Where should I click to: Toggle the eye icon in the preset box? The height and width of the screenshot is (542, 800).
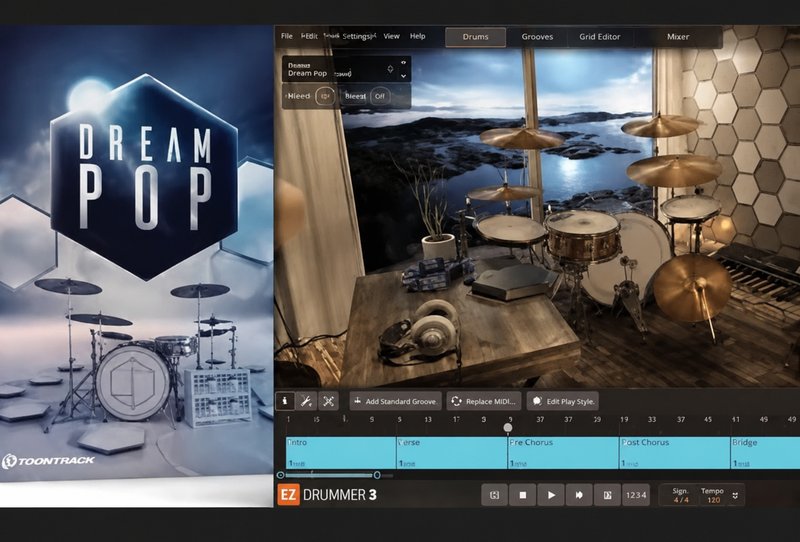pos(404,62)
